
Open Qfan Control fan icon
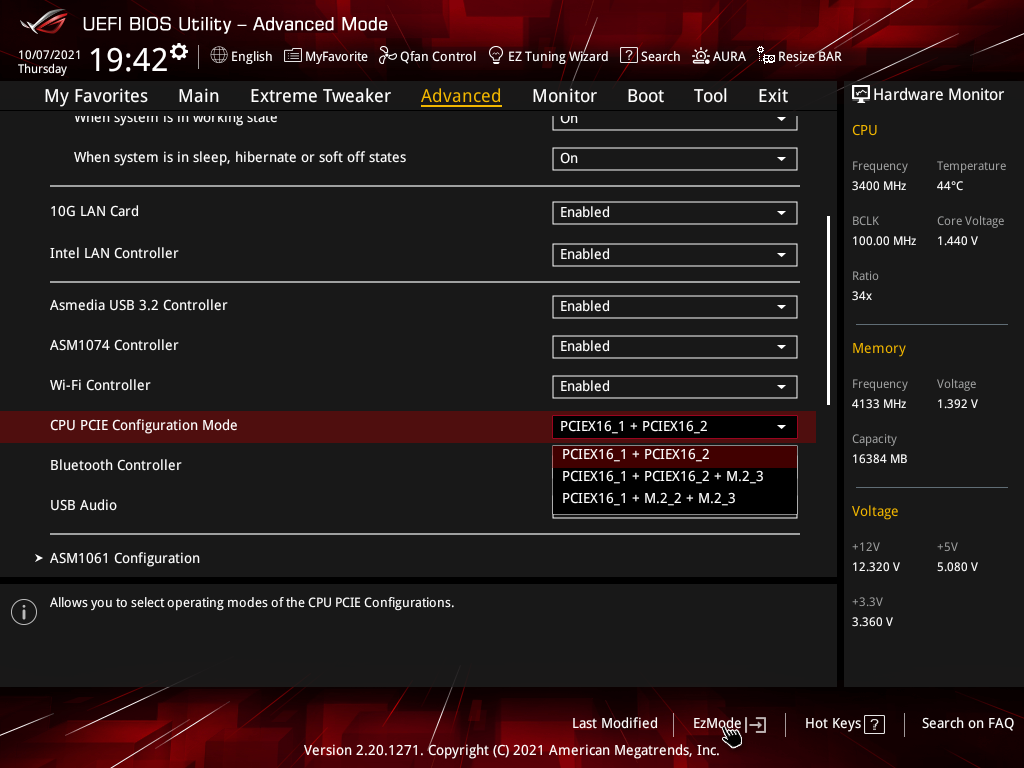coord(387,56)
